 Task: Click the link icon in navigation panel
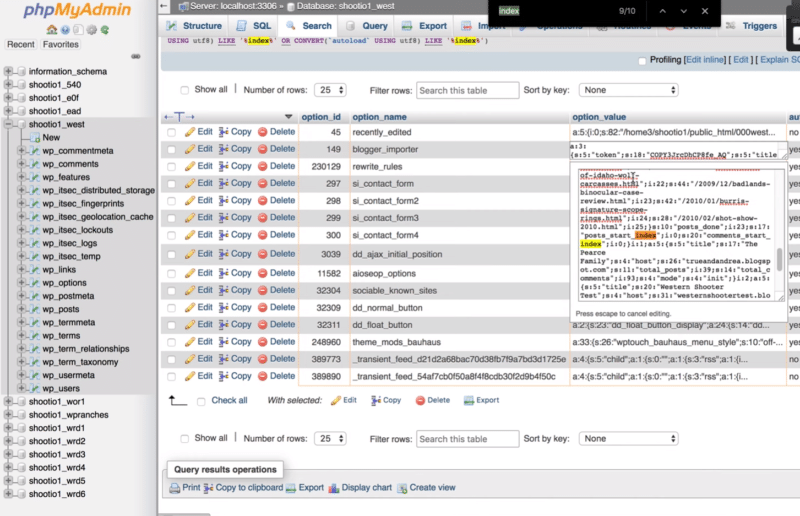[136, 56]
